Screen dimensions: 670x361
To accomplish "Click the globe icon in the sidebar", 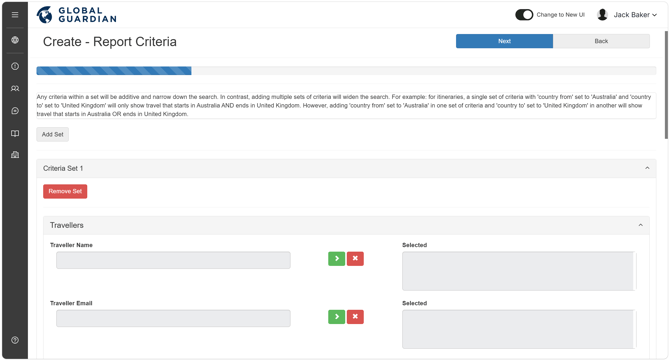I will coord(15,40).
